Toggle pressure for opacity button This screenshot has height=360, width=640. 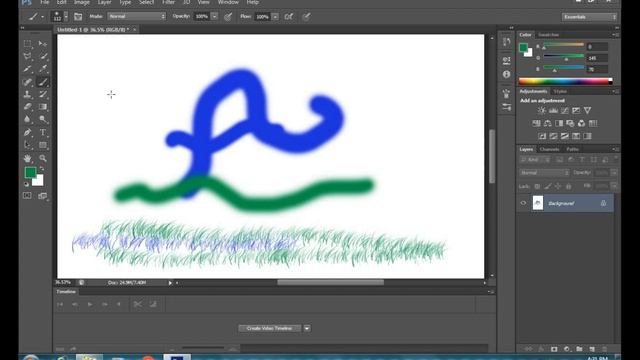(x=228, y=17)
